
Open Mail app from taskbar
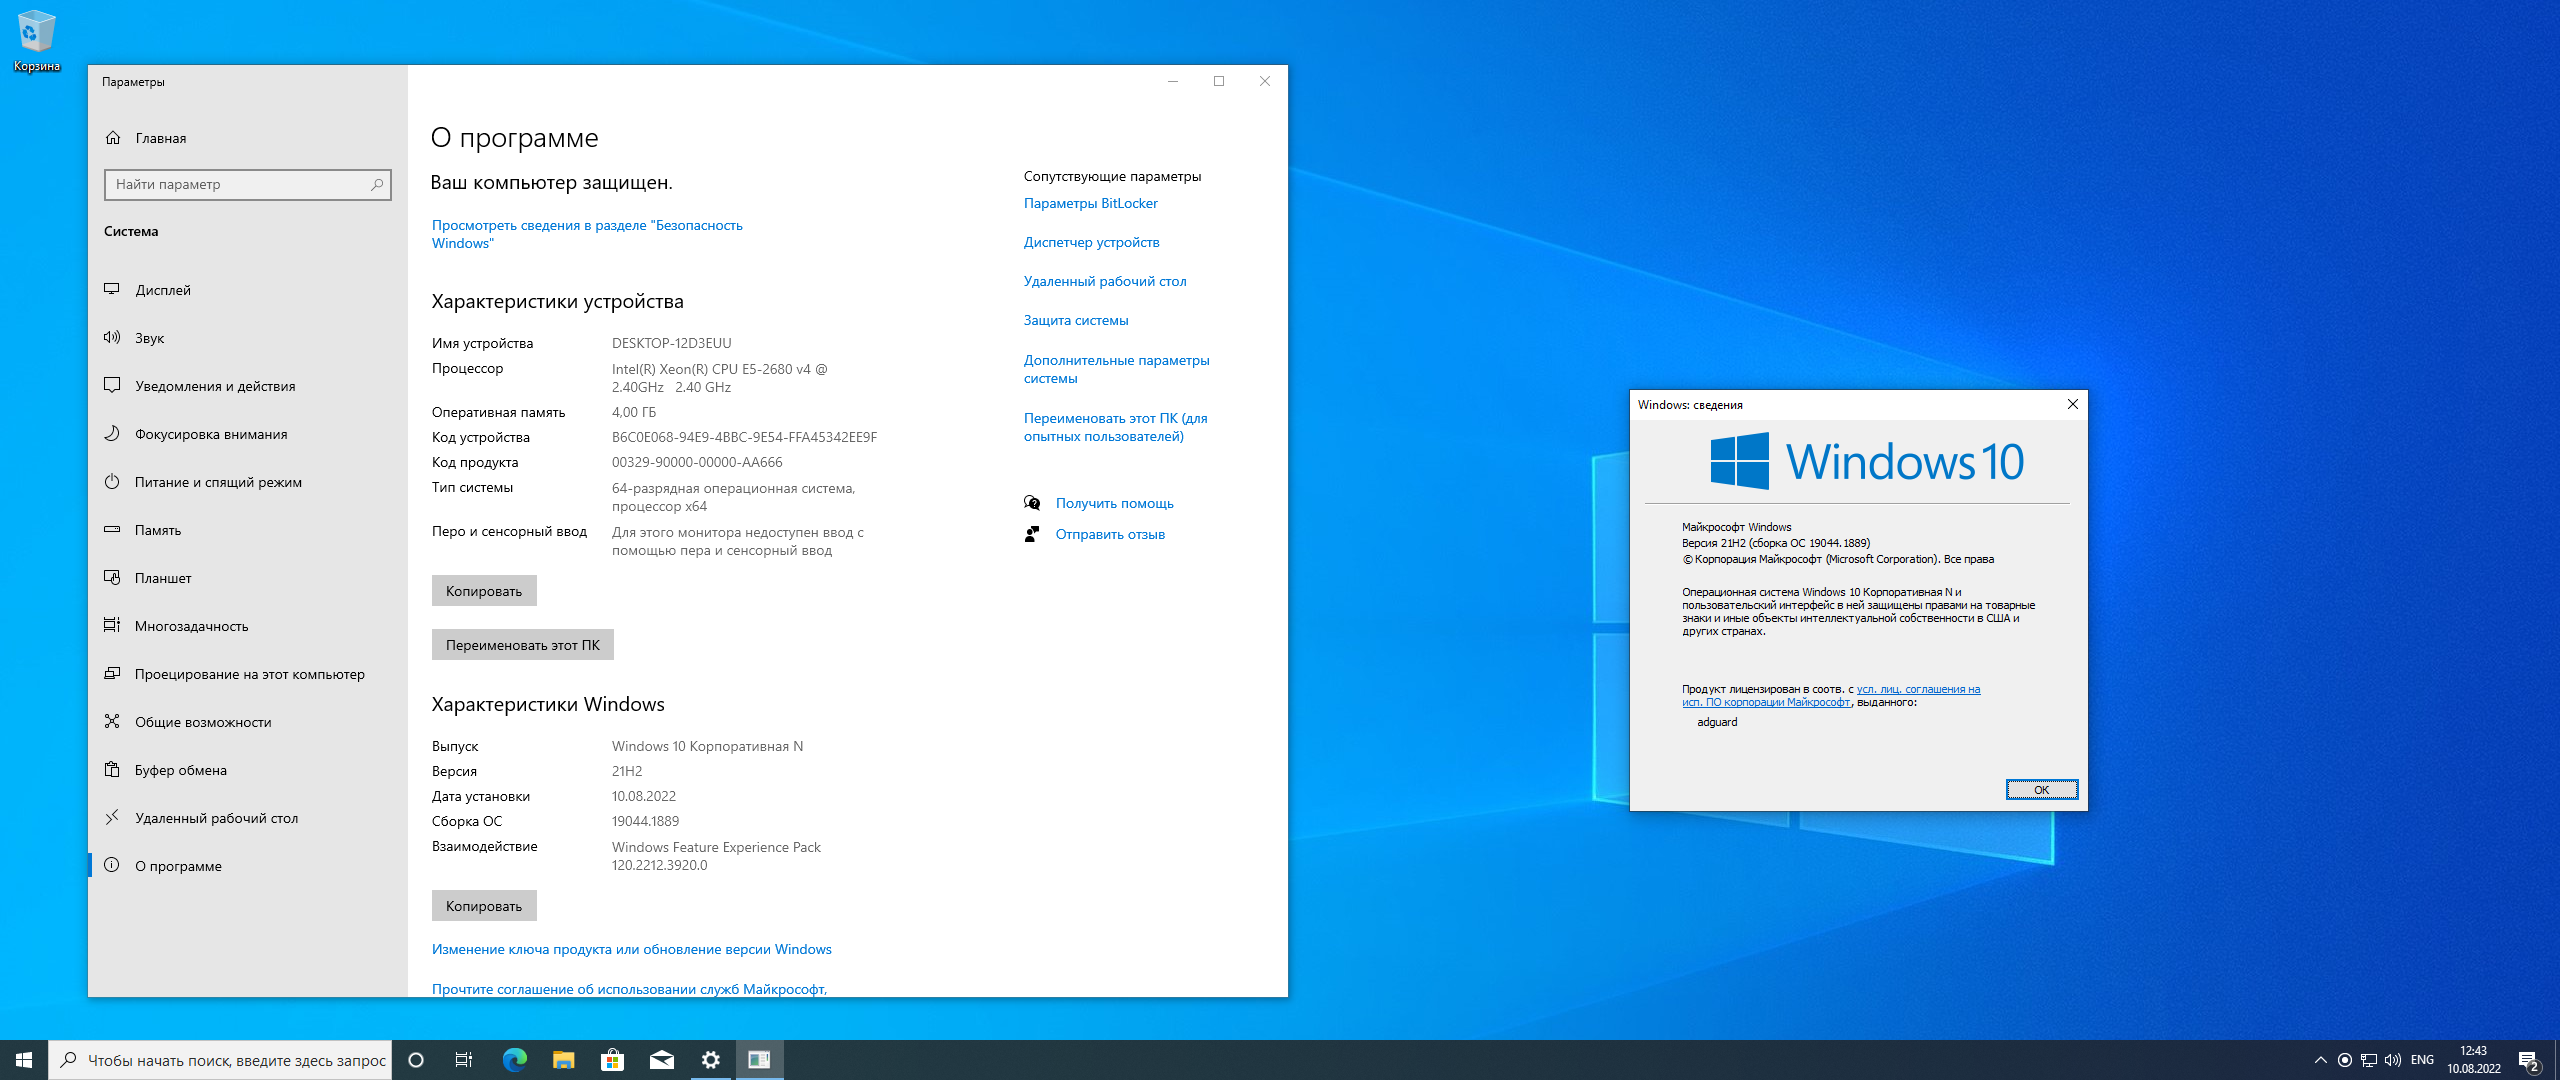[661, 1060]
